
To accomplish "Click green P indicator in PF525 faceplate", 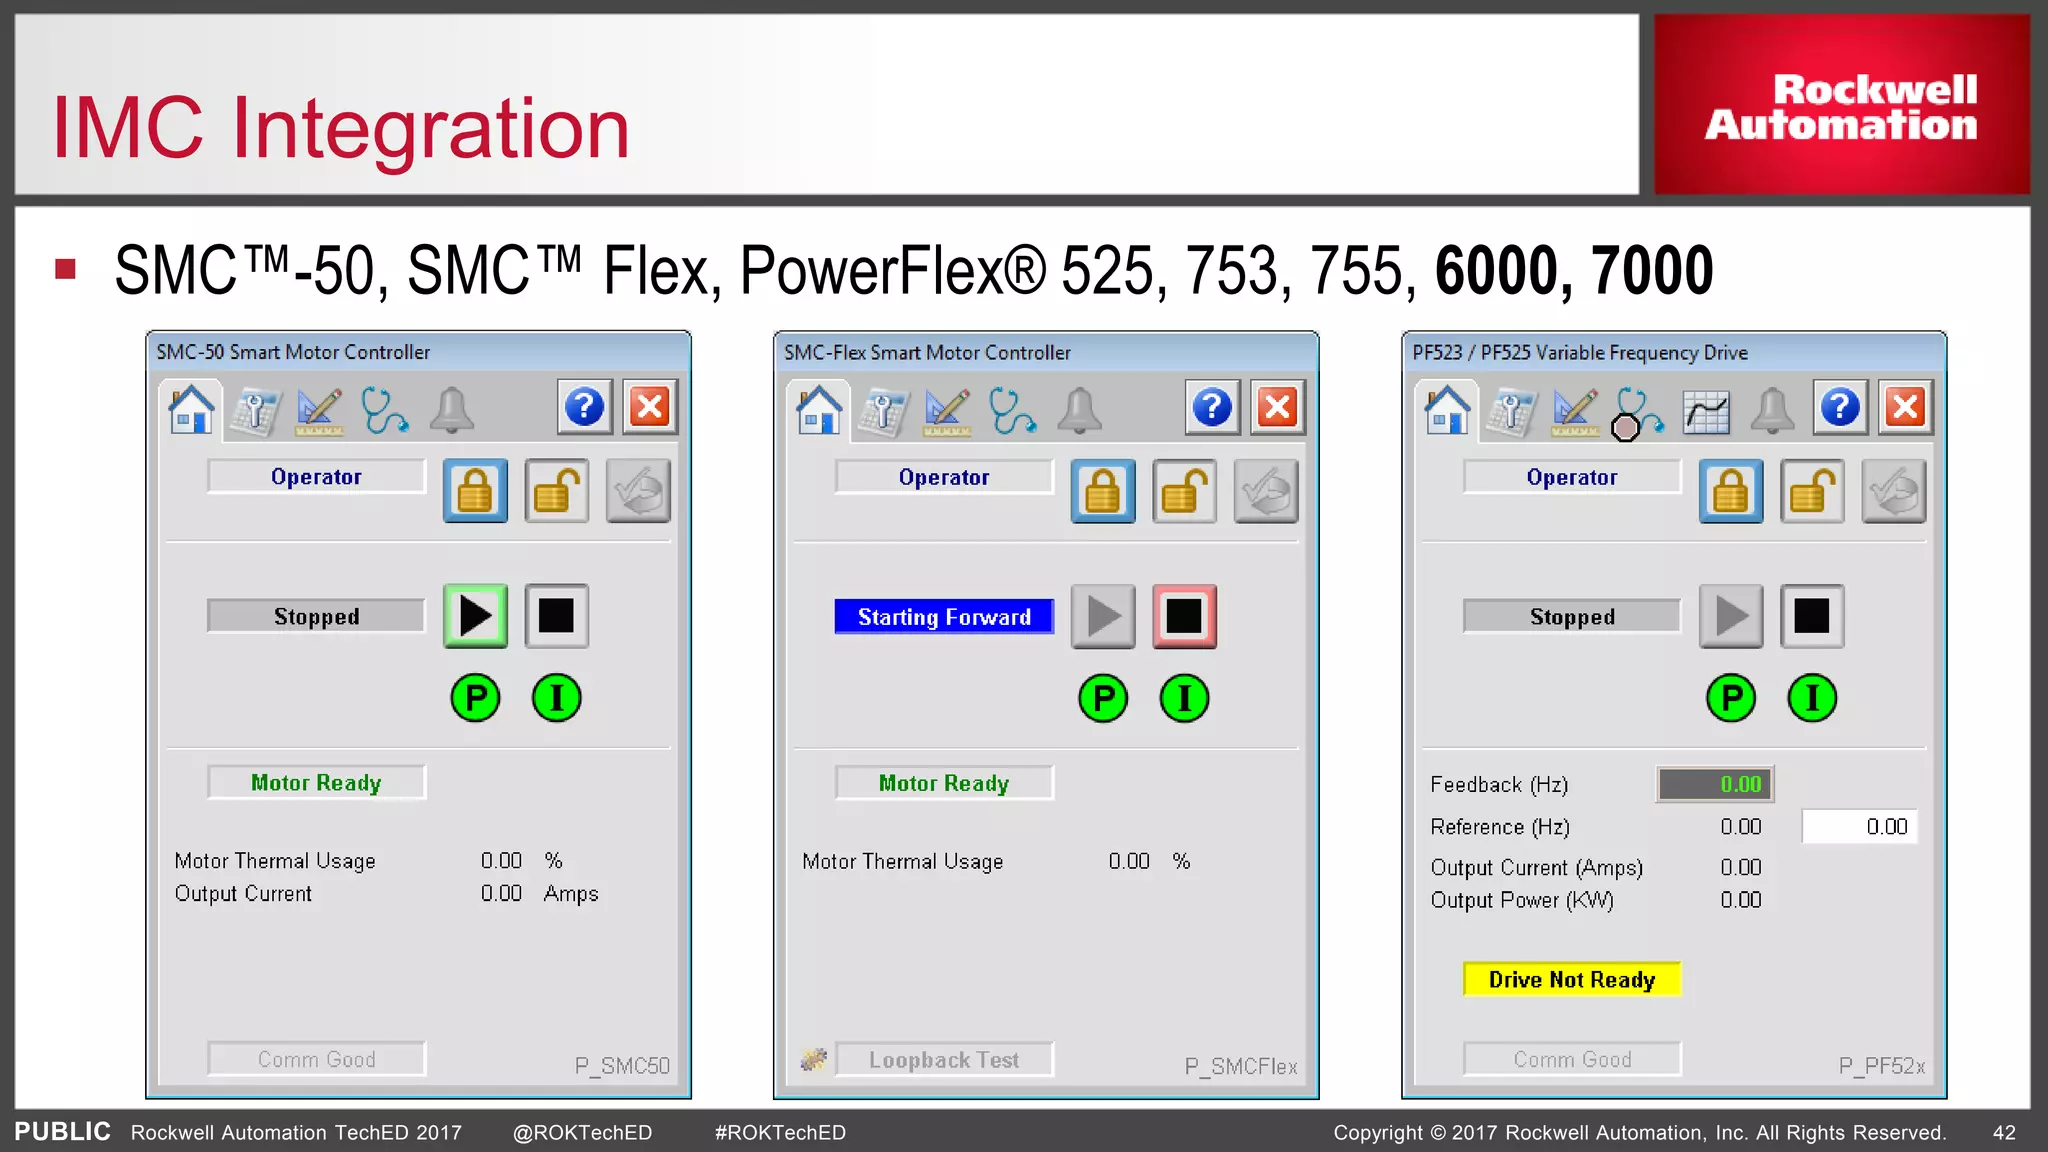I will tap(1731, 698).
